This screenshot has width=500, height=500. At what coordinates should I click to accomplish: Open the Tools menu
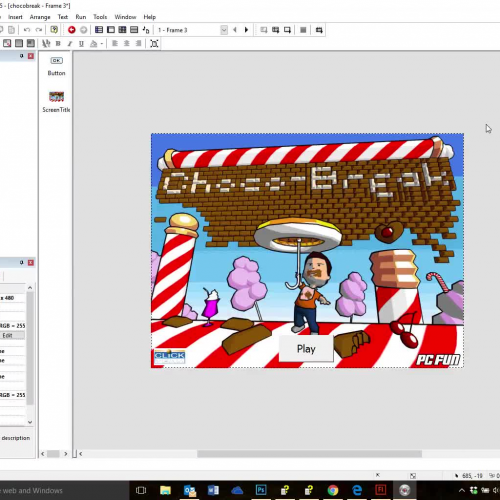tap(100, 17)
